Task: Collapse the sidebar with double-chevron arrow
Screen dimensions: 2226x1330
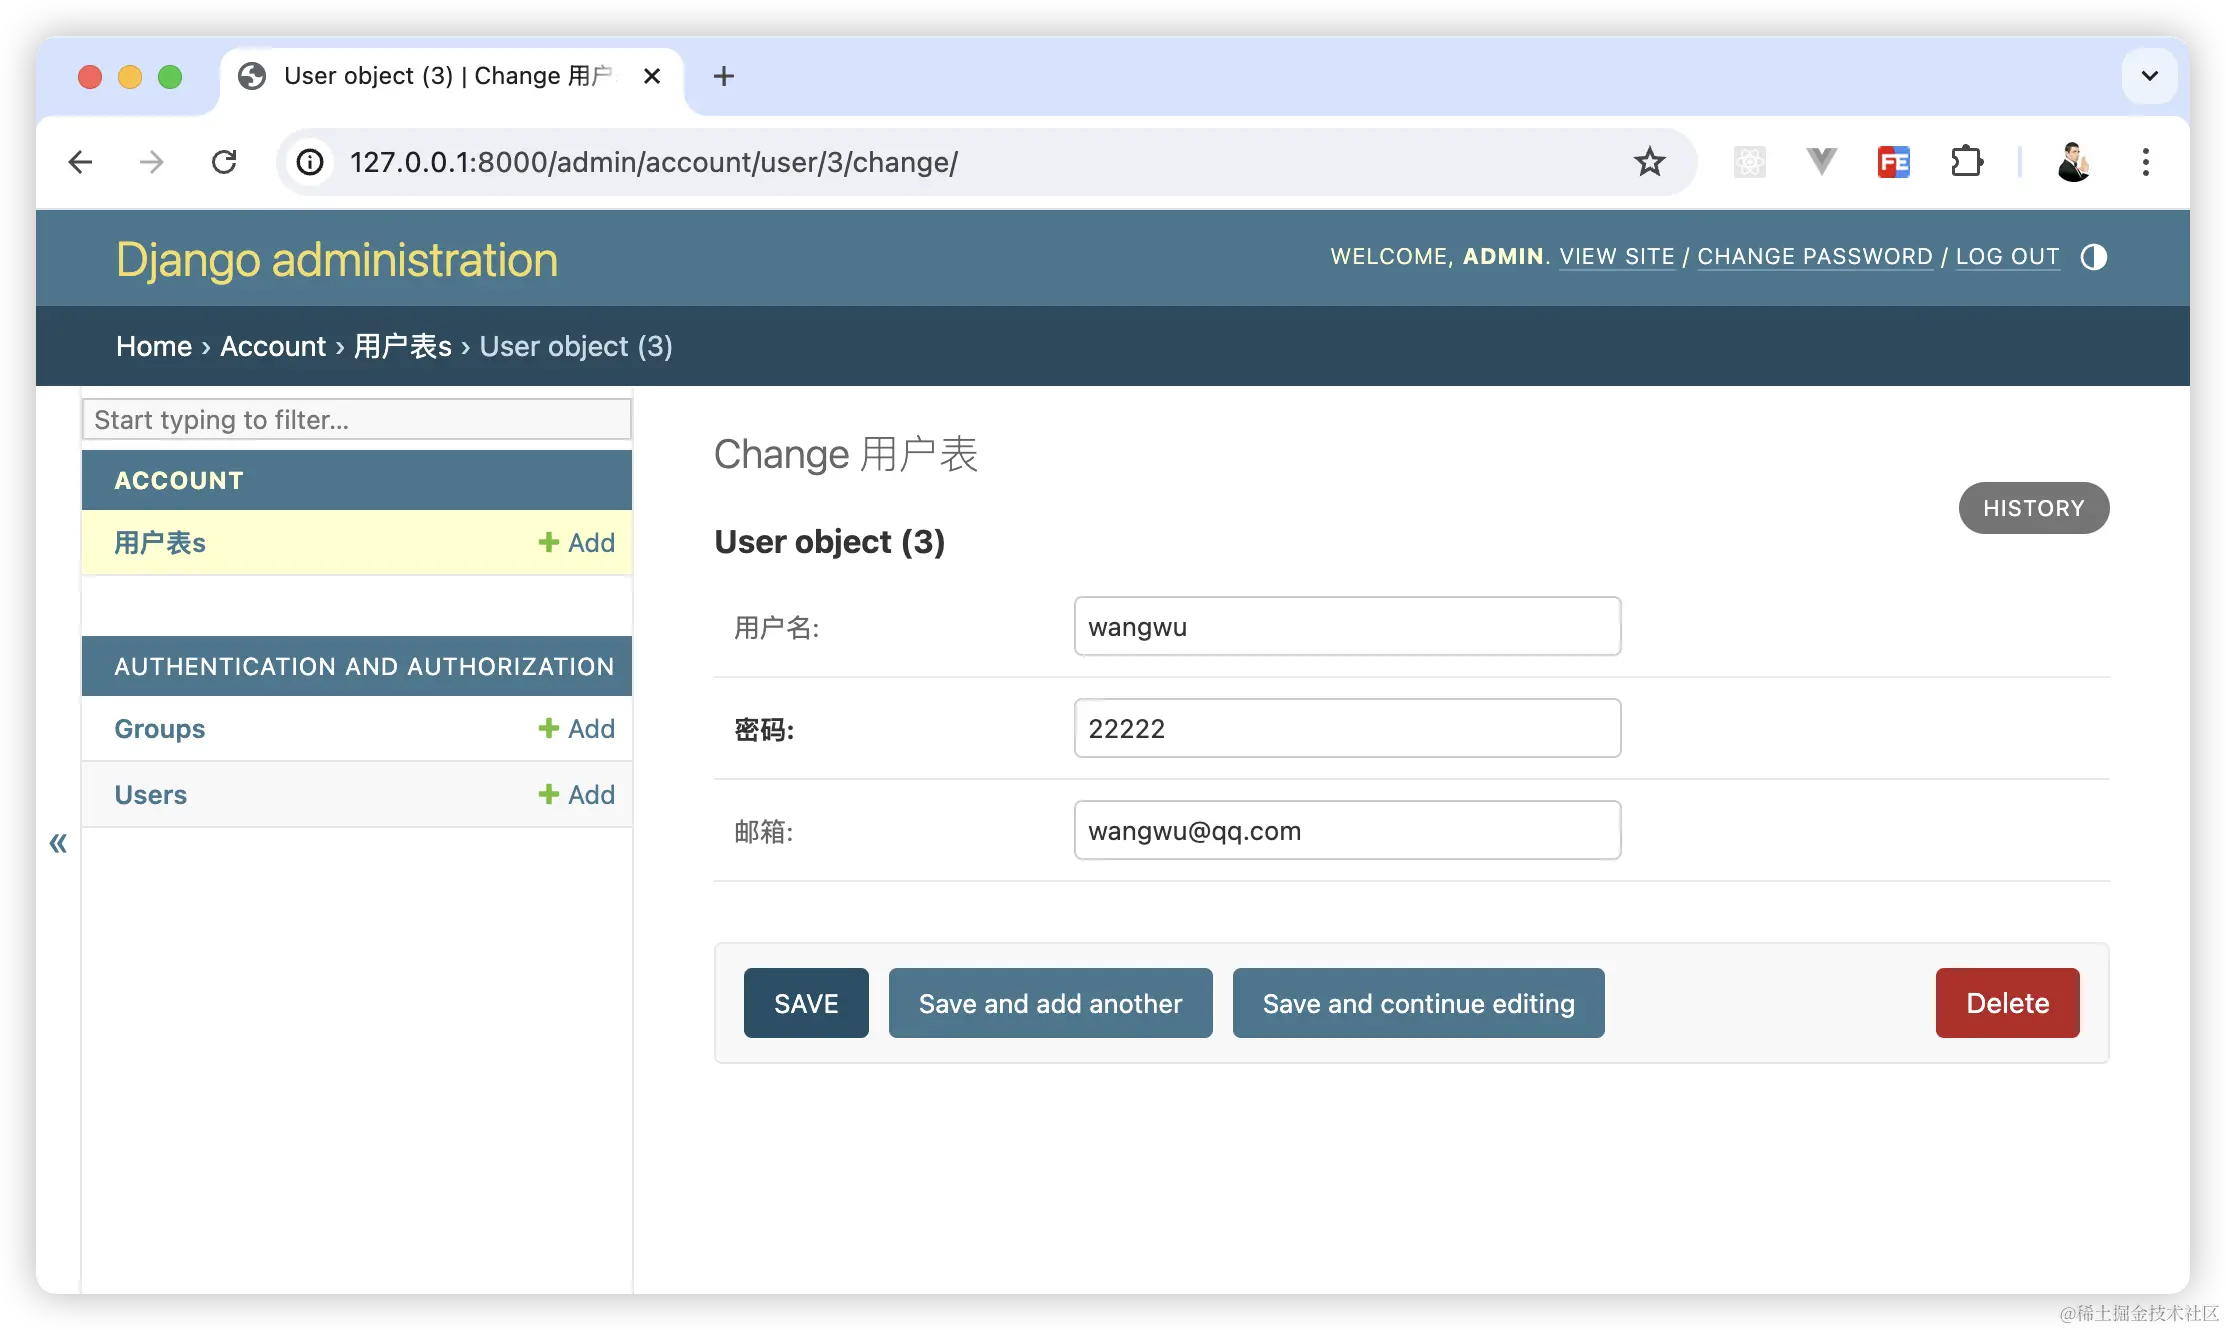Action: pyautogui.click(x=58, y=843)
